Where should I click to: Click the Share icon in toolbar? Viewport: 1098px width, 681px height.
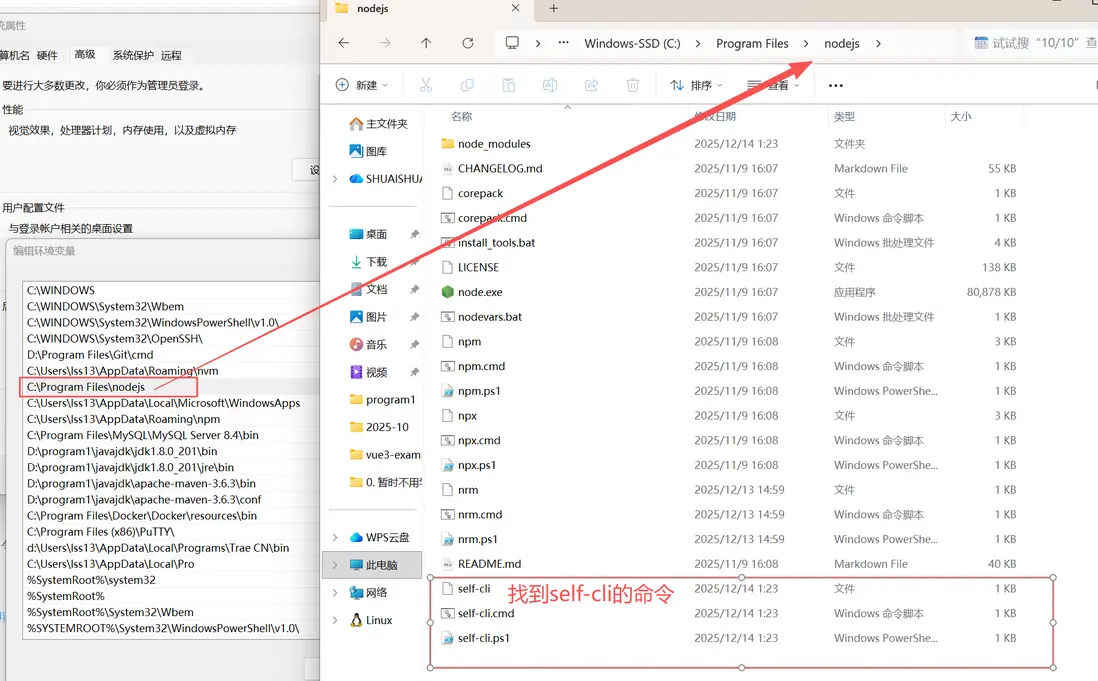(x=592, y=85)
